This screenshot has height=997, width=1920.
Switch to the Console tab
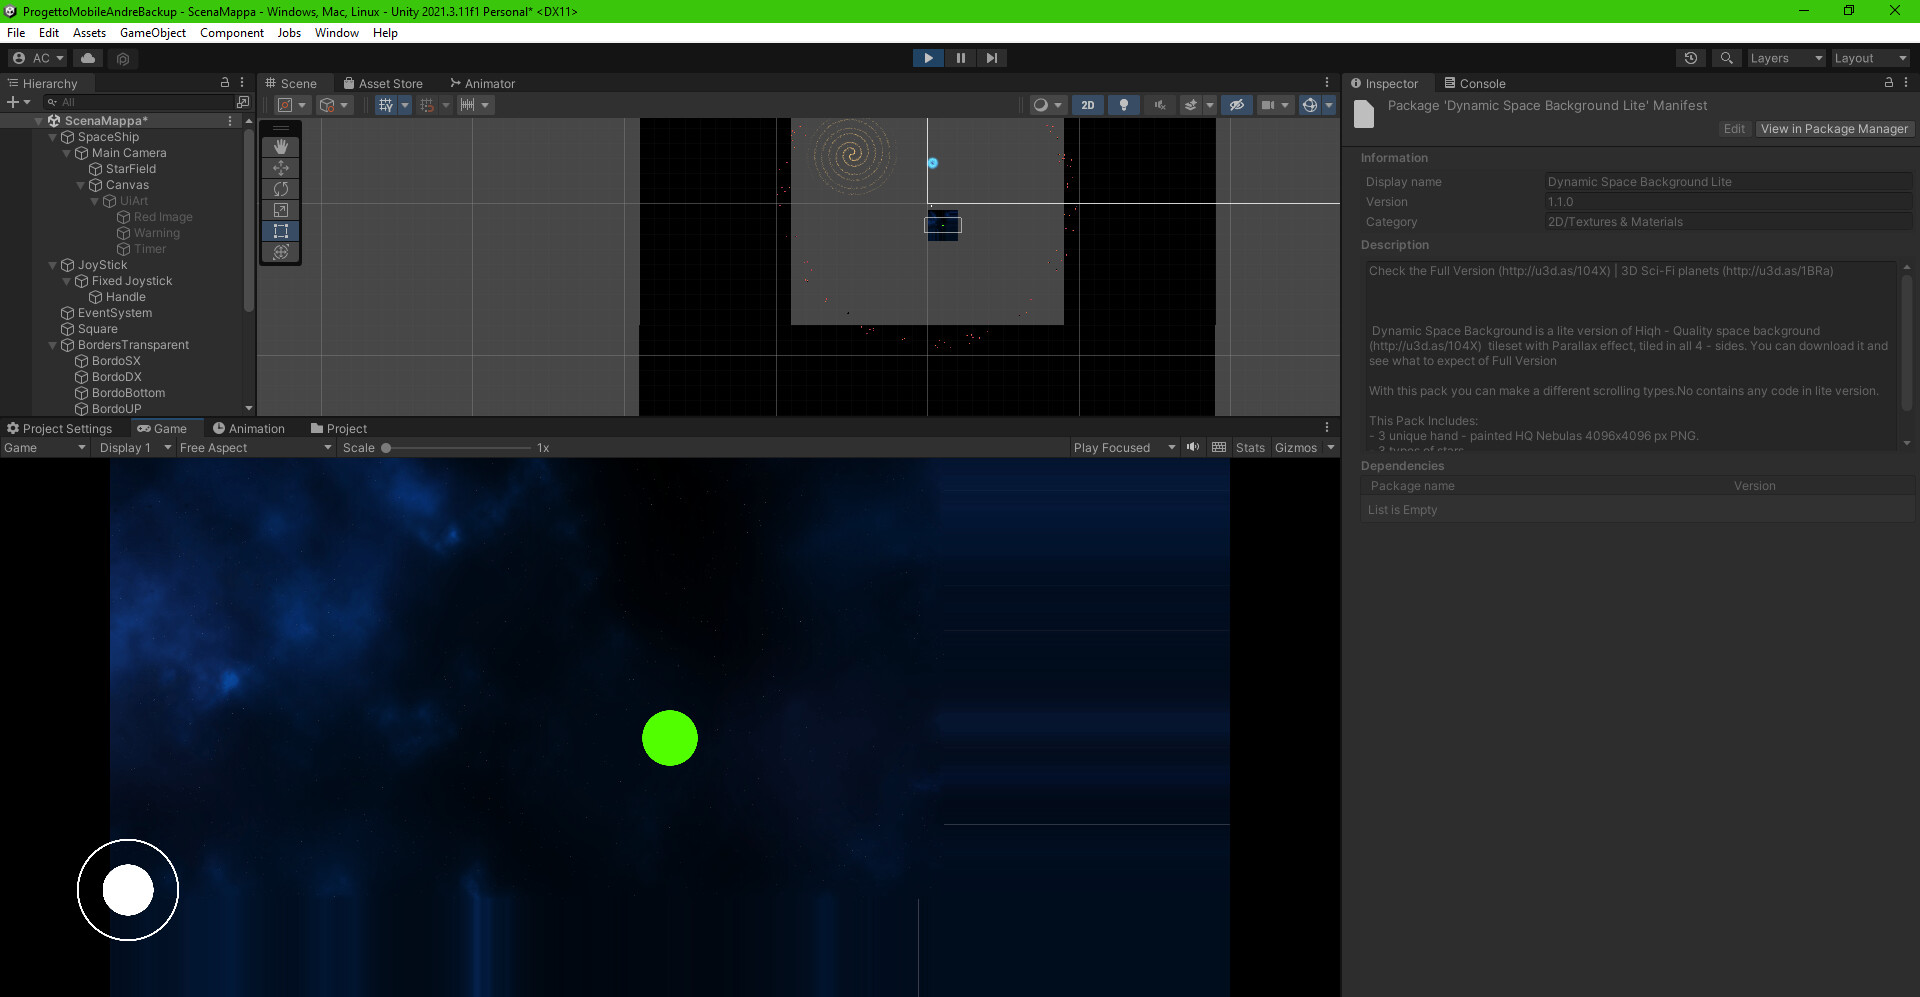[1477, 83]
